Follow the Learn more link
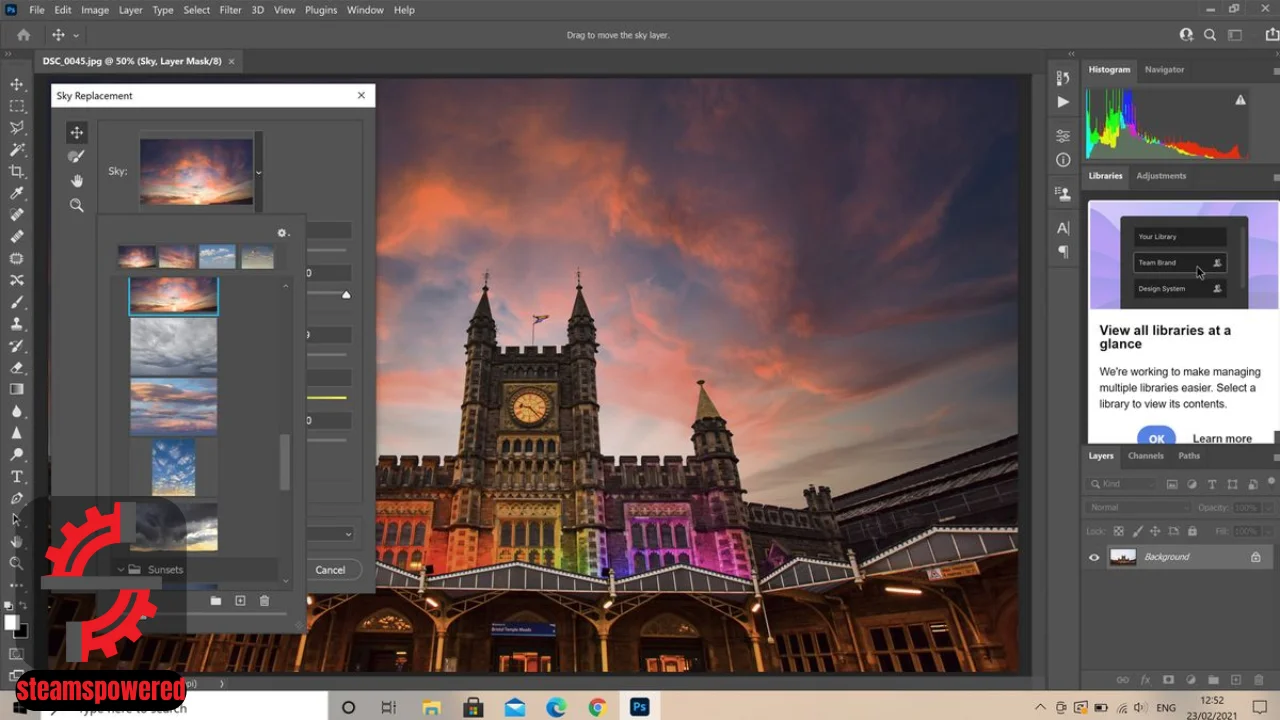 click(x=1222, y=438)
